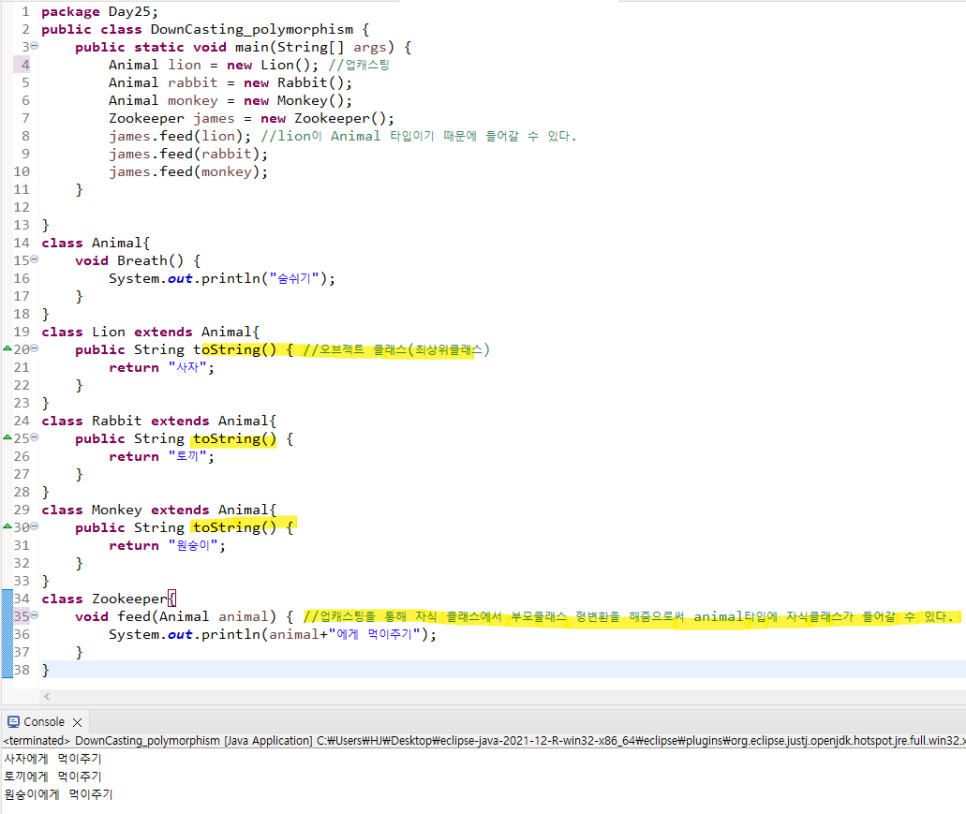Click the 'class Zookeeper{' declaration
The image size is (966, 814).
point(108,598)
